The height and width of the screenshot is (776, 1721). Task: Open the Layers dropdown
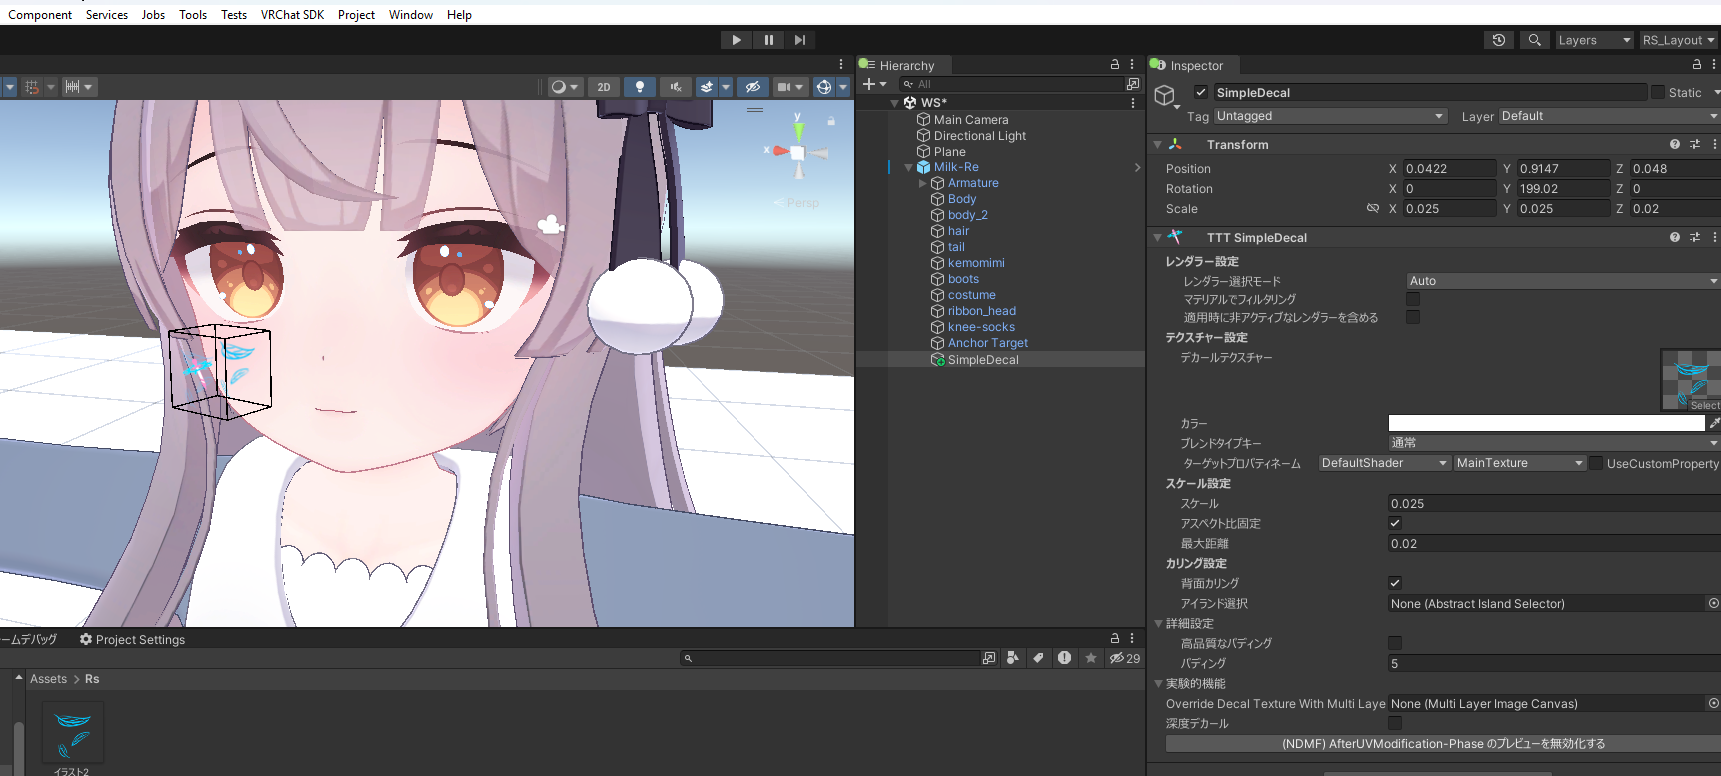click(x=1594, y=40)
